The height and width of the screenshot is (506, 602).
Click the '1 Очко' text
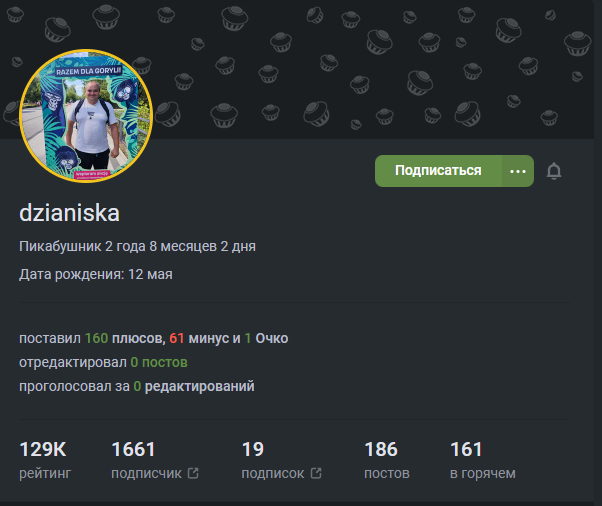(x=266, y=338)
